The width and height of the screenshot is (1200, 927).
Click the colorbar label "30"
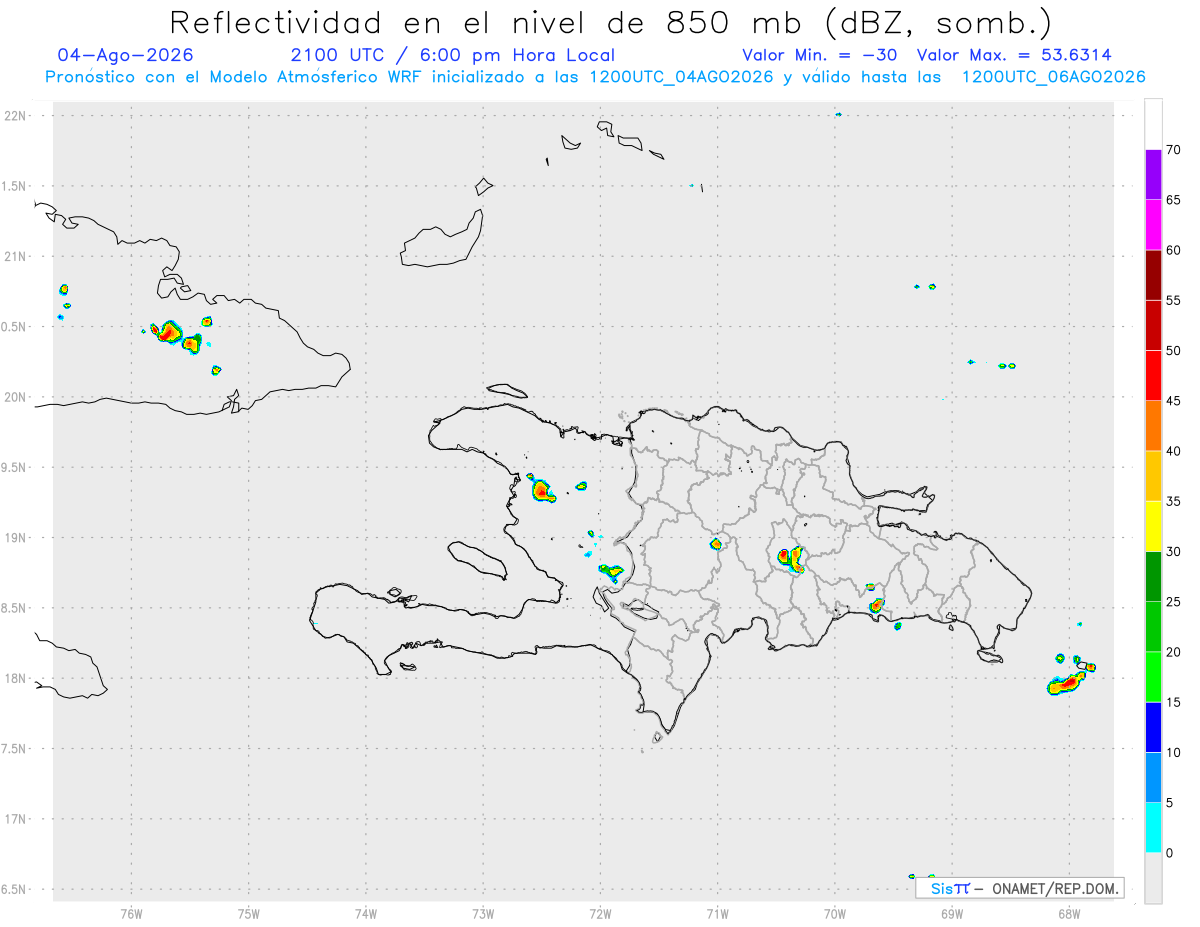1173,552
